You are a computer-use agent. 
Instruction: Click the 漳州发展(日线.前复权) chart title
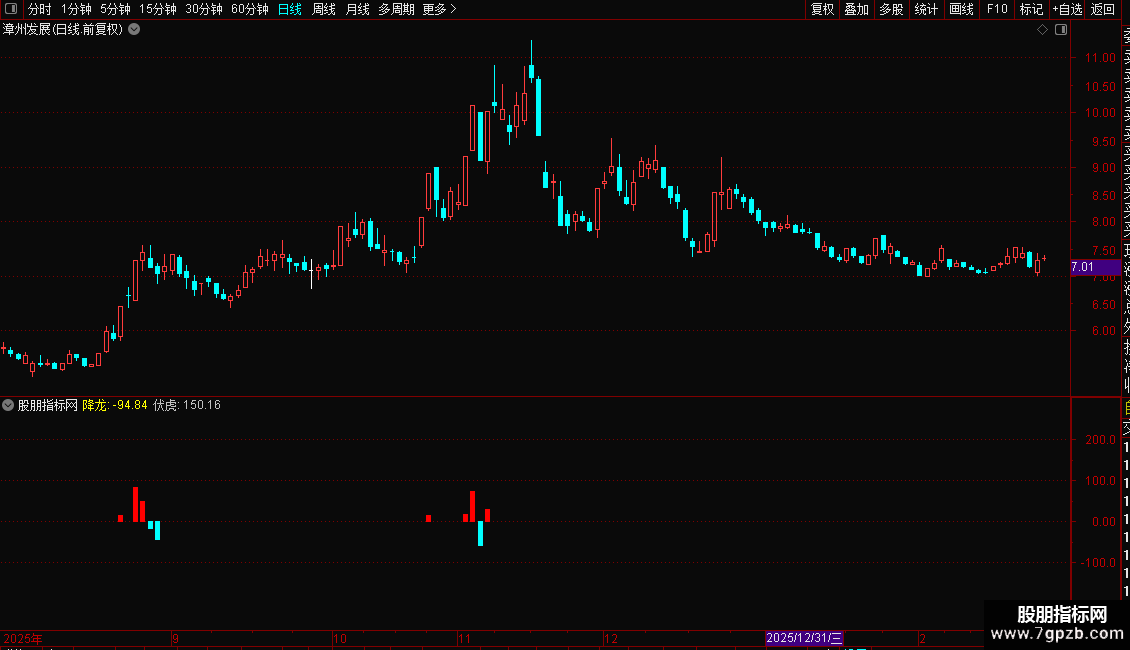(x=63, y=30)
